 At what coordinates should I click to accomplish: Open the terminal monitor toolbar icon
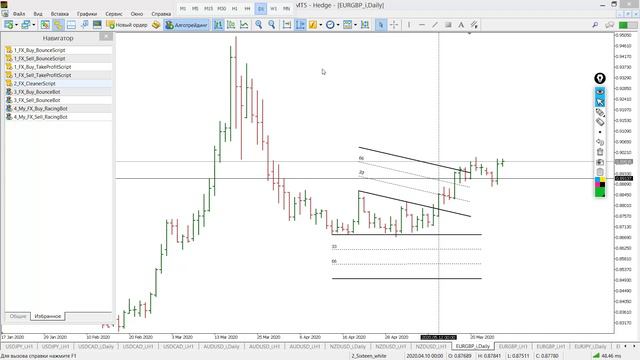tap(97, 25)
